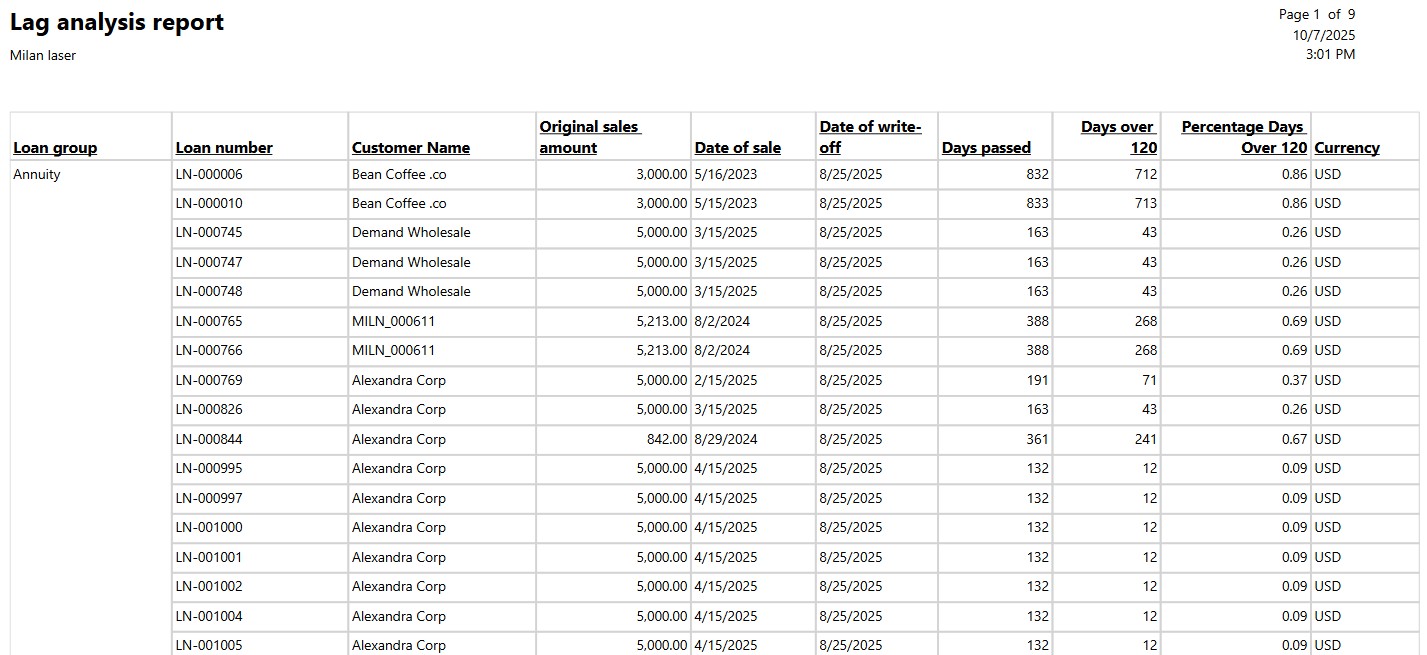The width and height of the screenshot is (1427, 655).
Task: Select loan number LN-000006
Action: [209, 174]
